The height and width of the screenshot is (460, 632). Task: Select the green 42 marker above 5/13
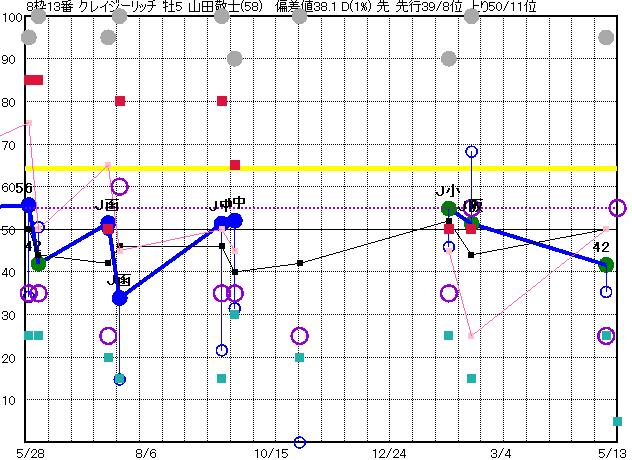pyautogui.click(x=606, y=265)
